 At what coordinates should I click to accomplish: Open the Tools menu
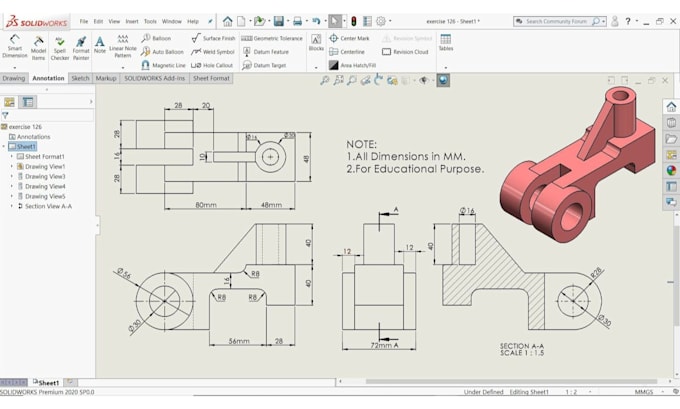(x=150, y=21)
